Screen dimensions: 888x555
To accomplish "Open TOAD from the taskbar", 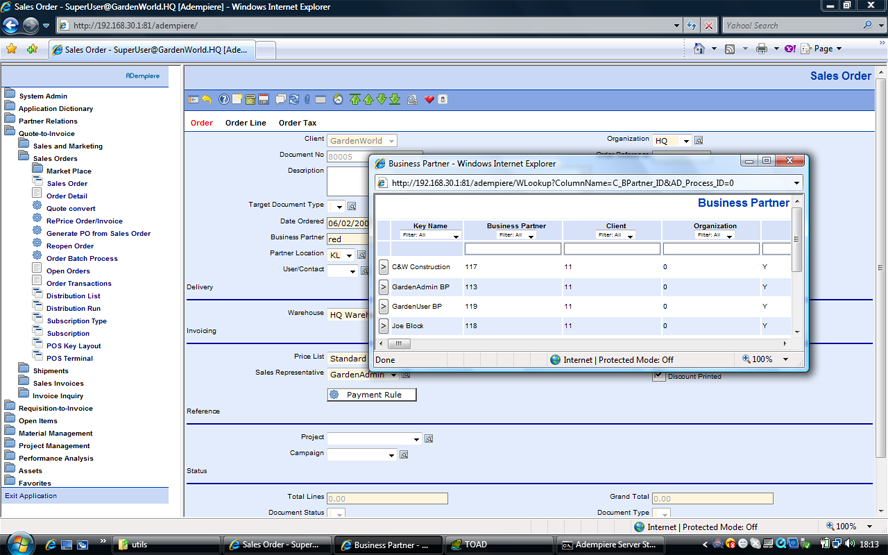I will point(498,545).
